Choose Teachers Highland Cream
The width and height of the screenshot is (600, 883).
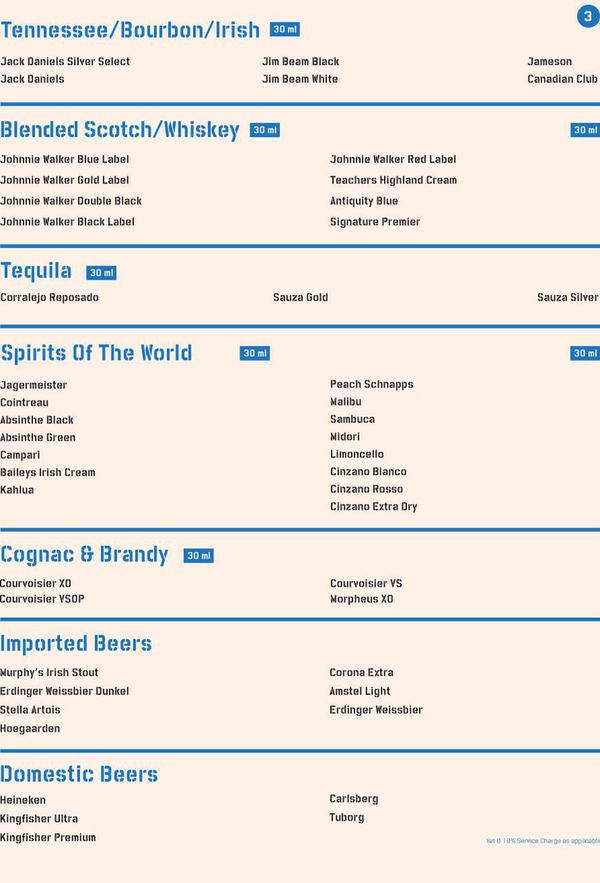tap(393, 180)
